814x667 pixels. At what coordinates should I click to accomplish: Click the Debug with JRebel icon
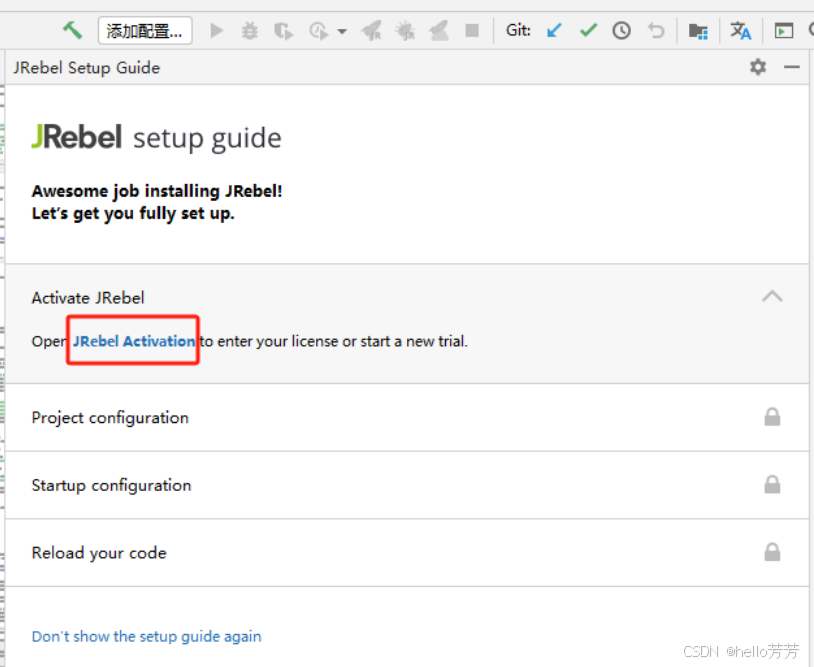pos(405,31)
